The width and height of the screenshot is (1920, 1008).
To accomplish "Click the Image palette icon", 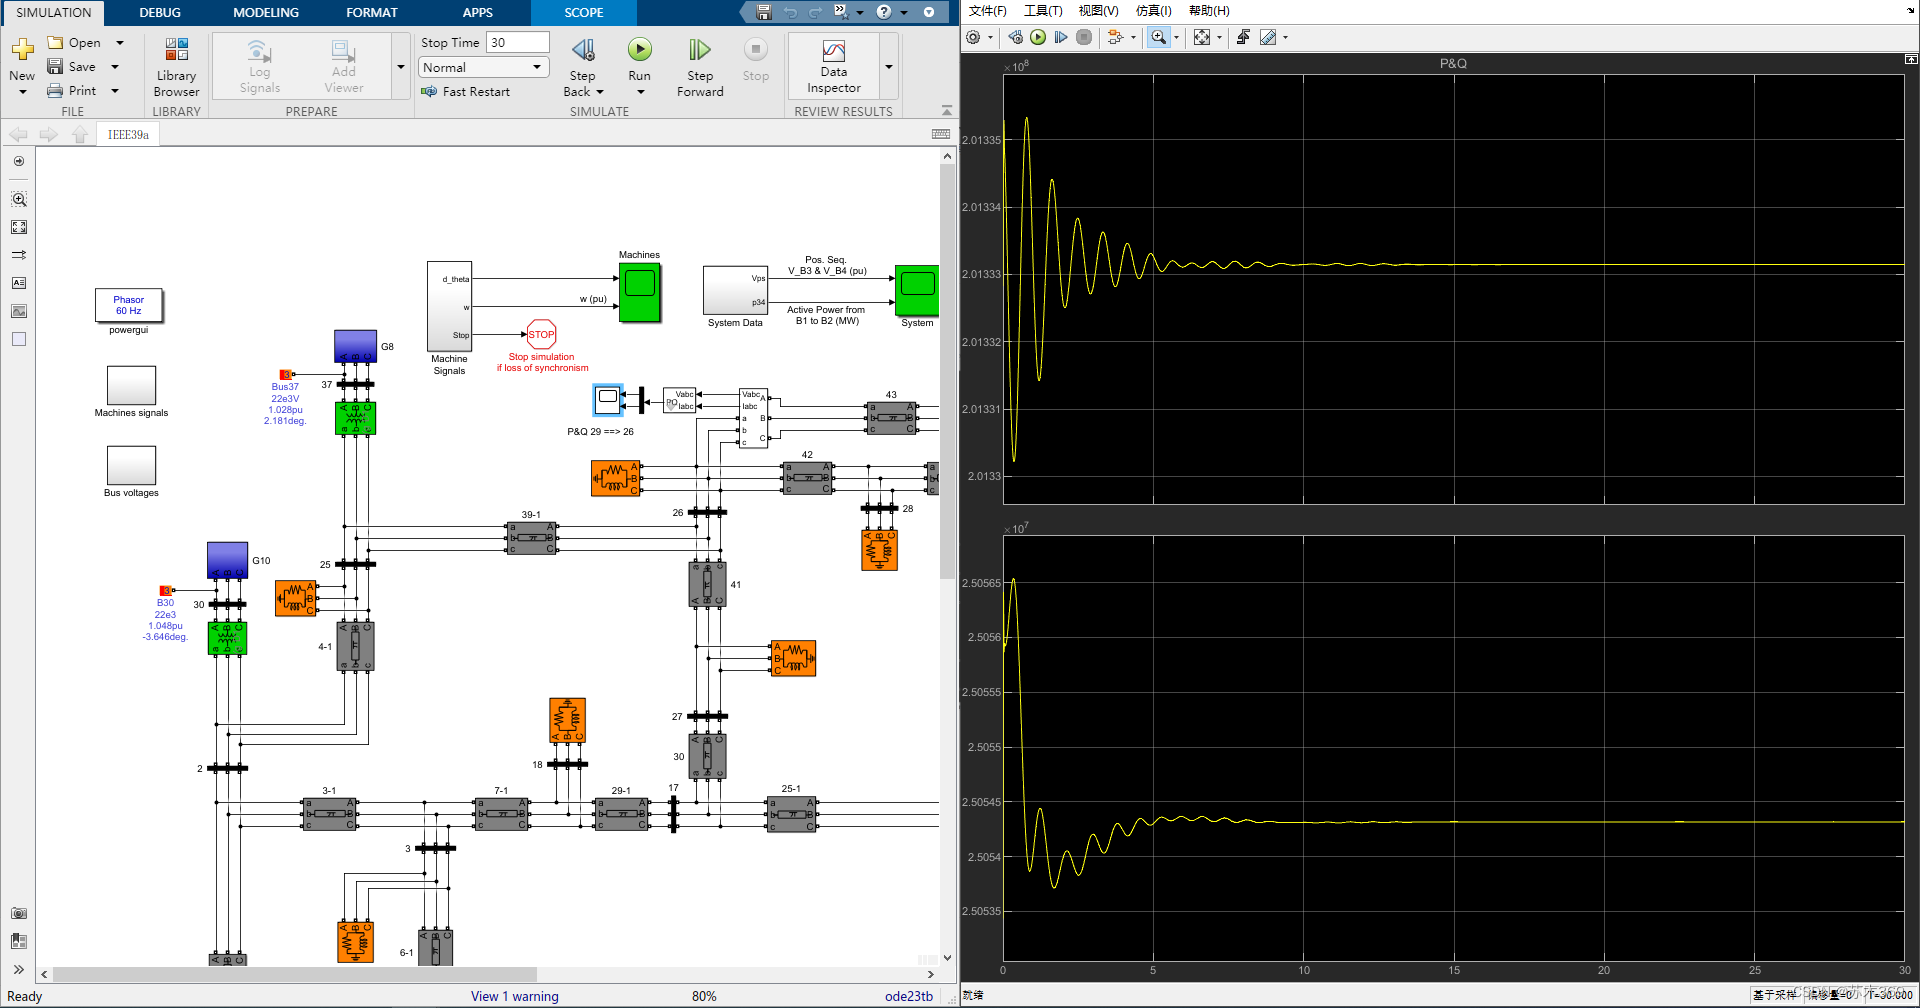I will (x=18, y=311).
